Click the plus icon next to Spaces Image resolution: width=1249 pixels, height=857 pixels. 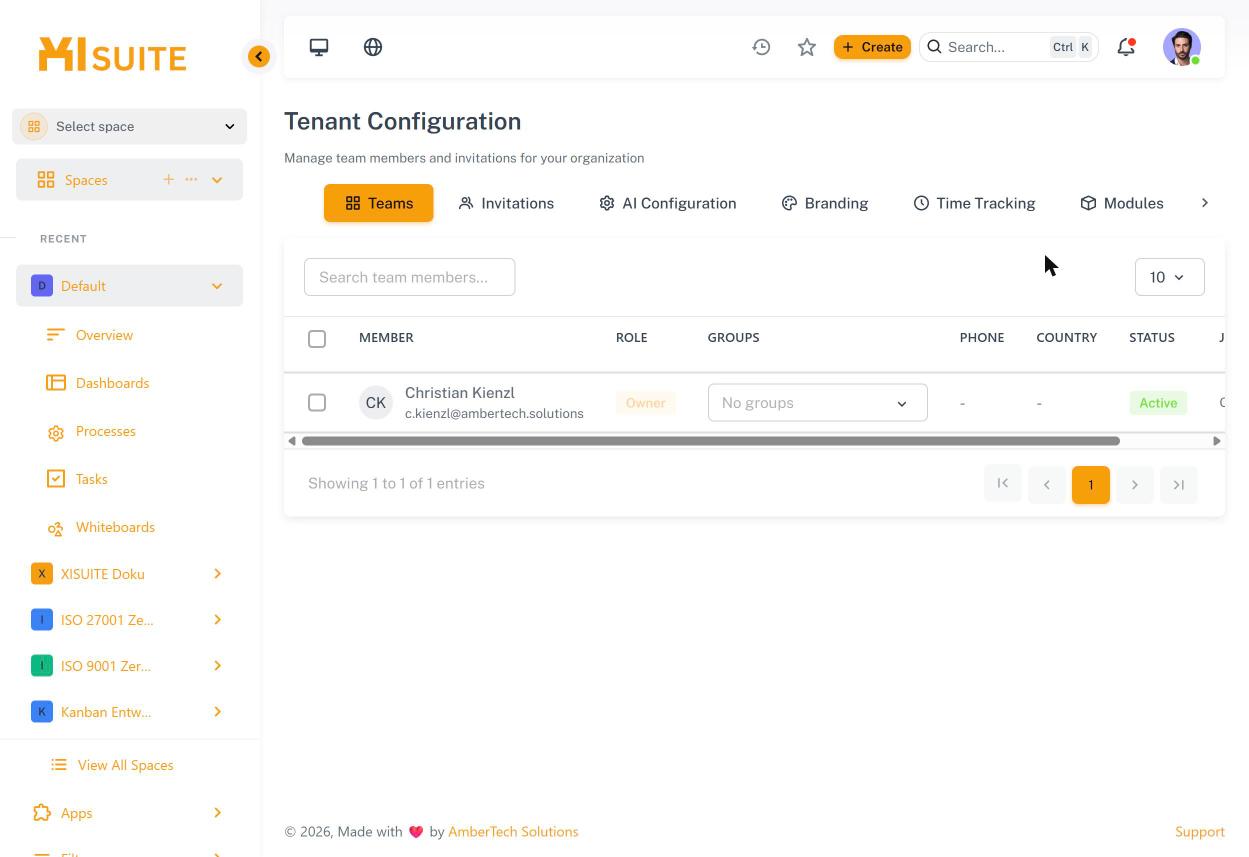(168, 180)
